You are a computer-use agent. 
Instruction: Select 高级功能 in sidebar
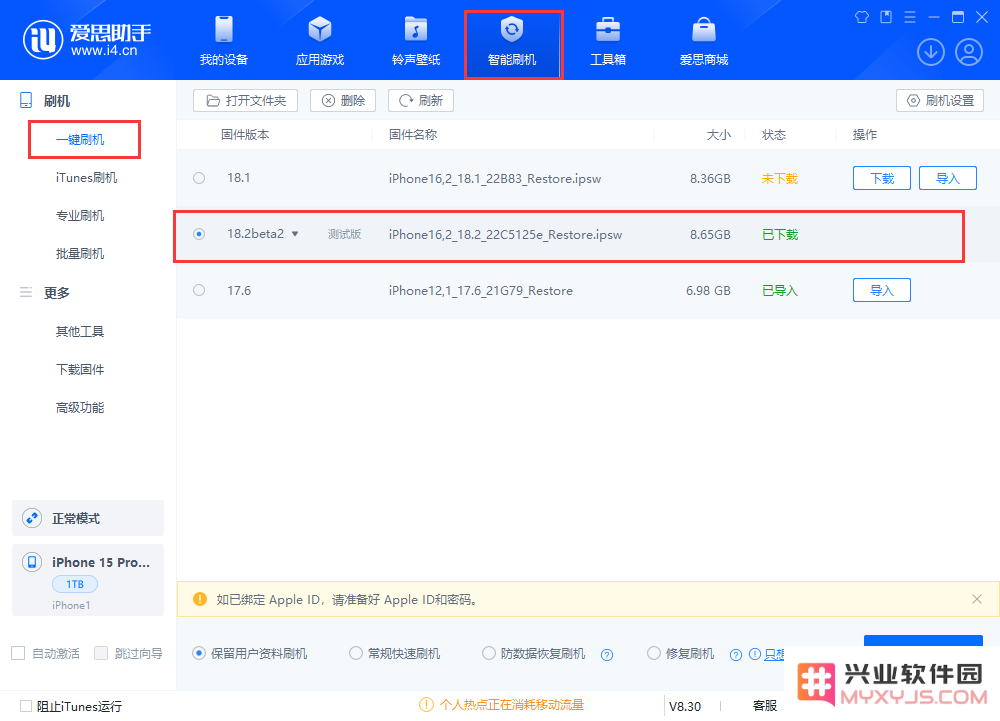pos(80,408)
